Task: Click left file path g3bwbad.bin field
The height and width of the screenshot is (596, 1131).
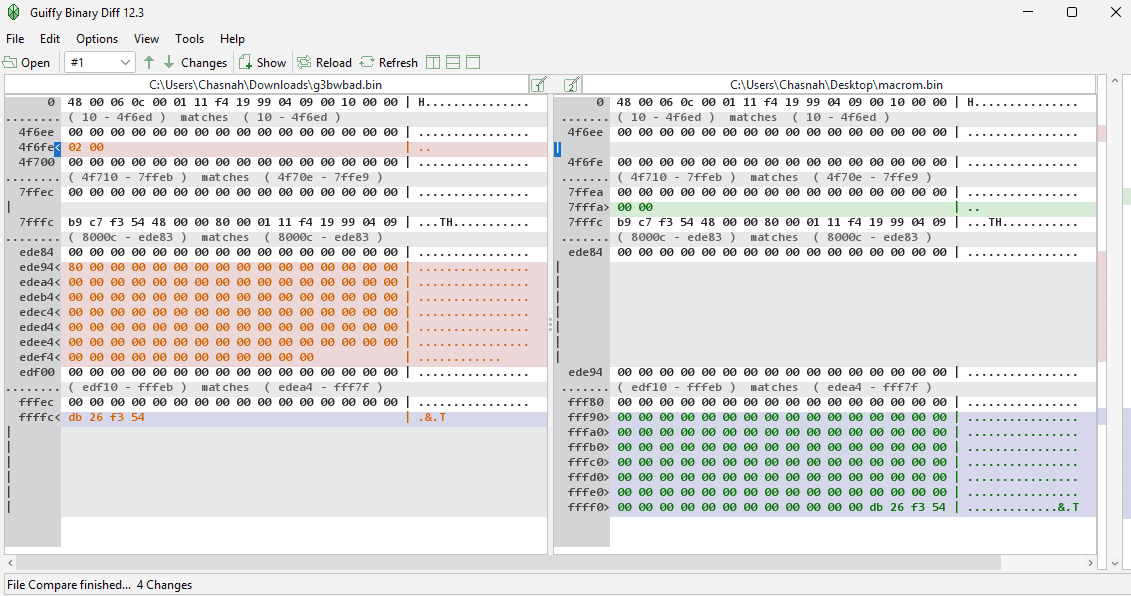Action: [x=265, y=84]
